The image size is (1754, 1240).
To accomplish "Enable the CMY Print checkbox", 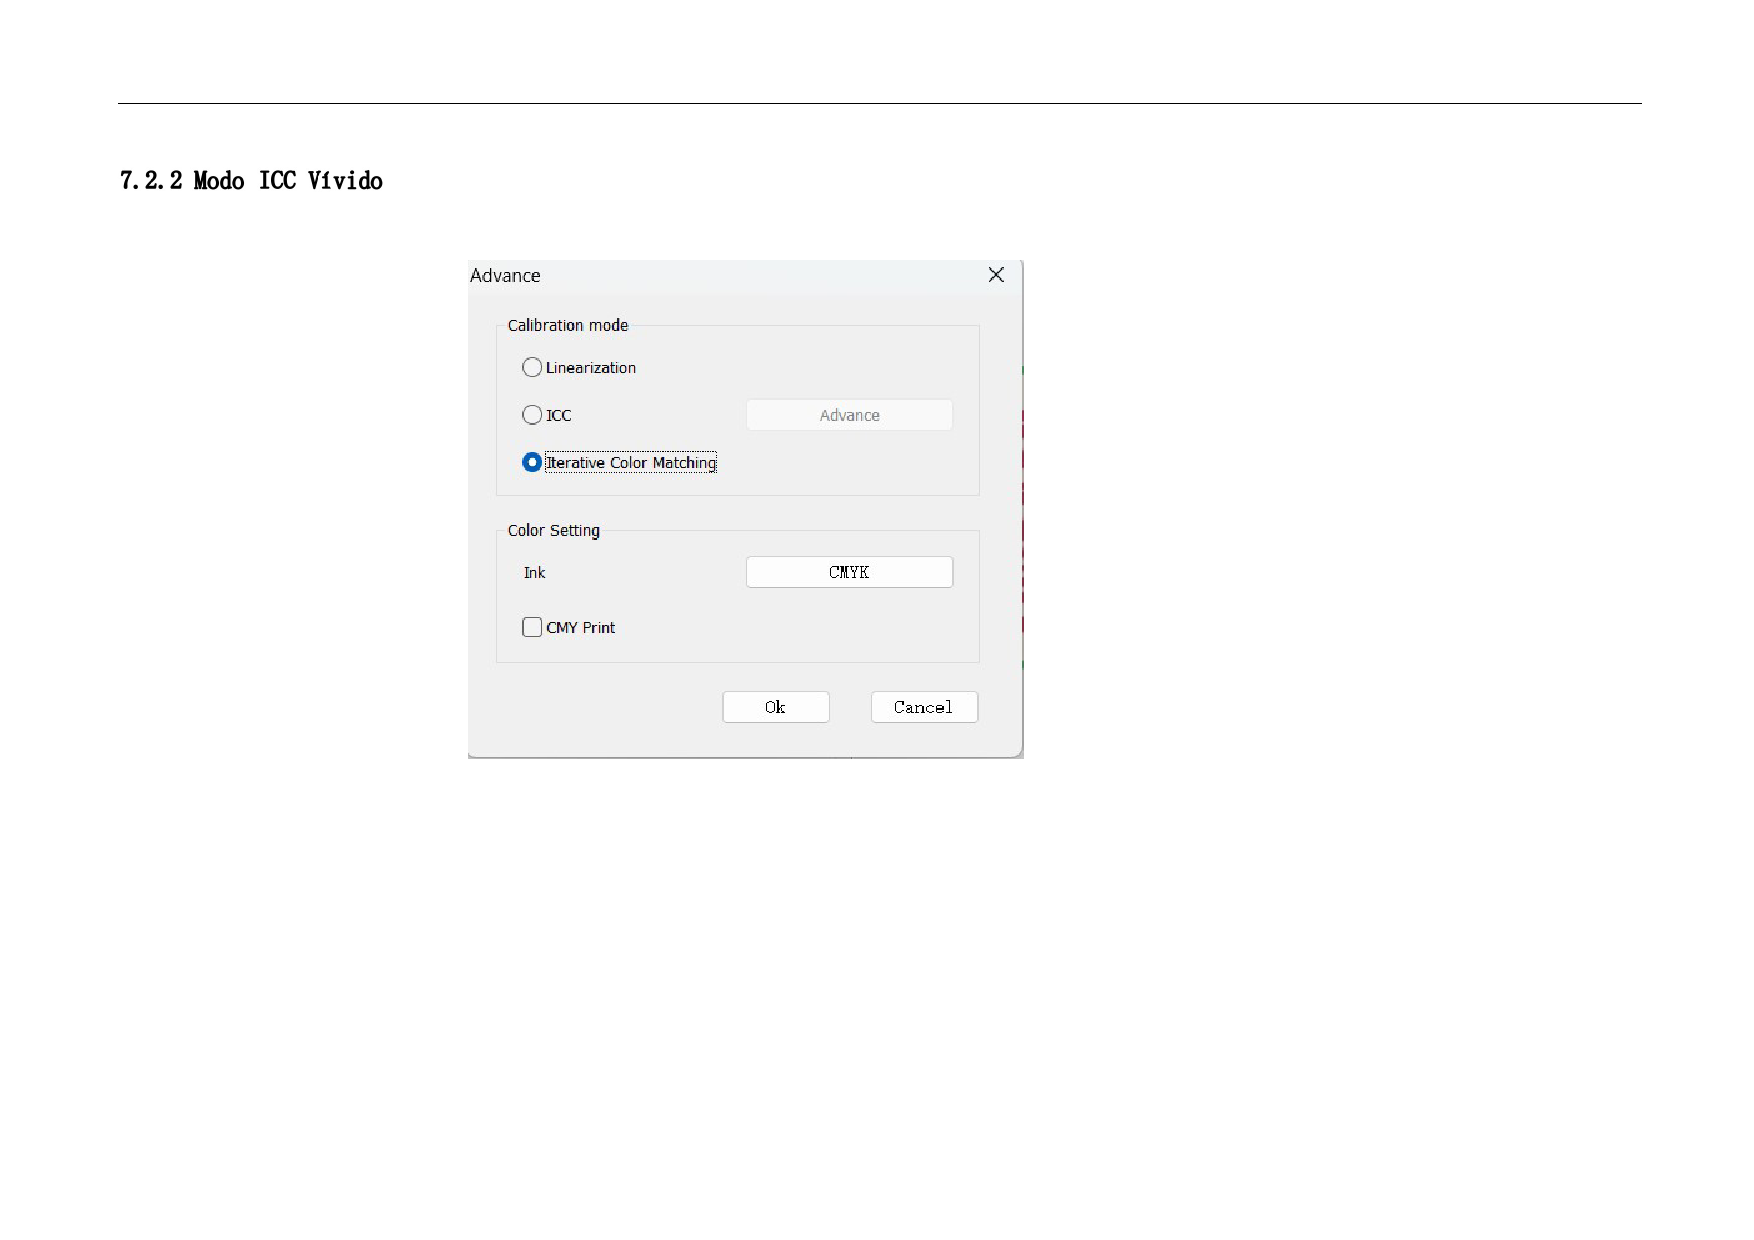I will 532,627.
